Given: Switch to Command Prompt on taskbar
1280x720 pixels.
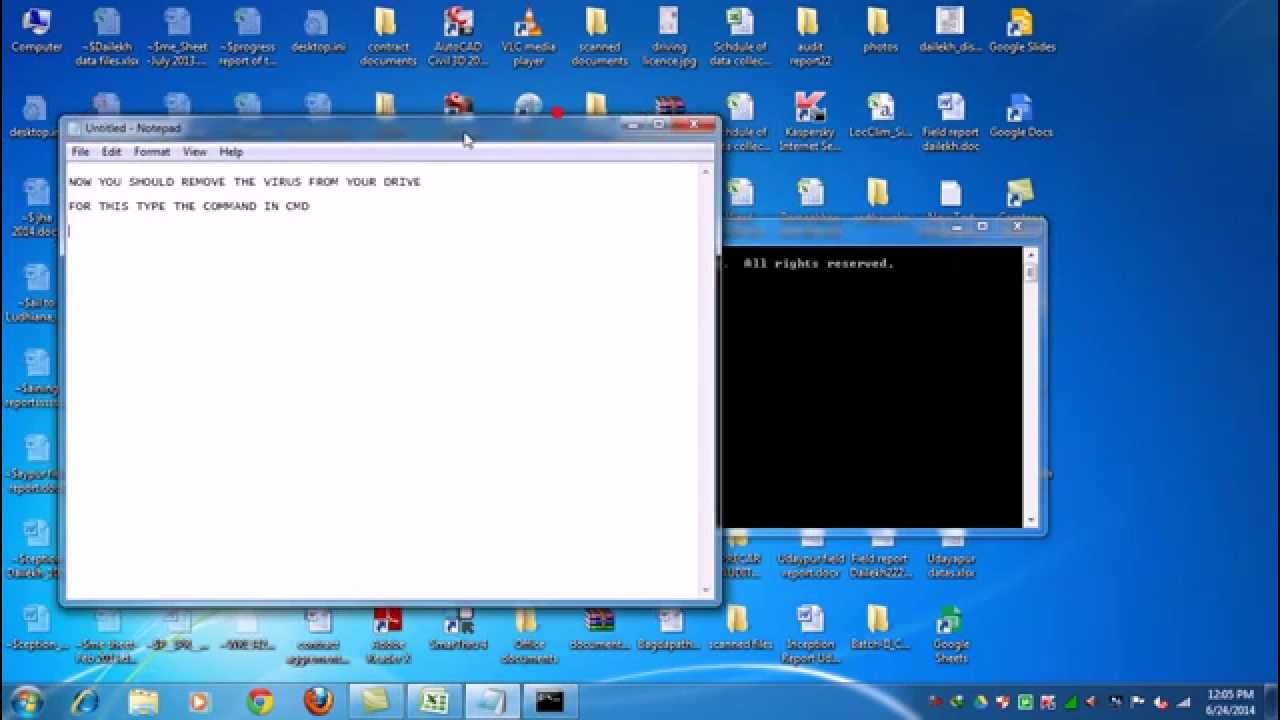Looking at the screenshot, I should [x=550, y=701].
